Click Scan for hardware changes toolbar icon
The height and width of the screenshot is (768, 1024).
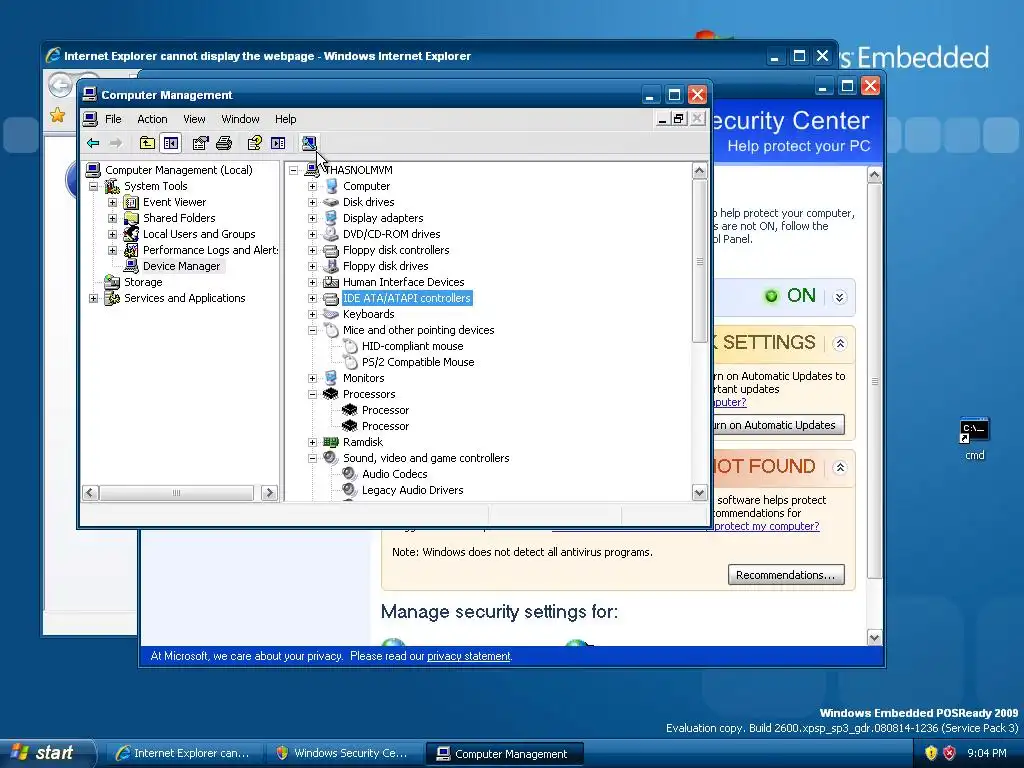click(x=309, y=143)
